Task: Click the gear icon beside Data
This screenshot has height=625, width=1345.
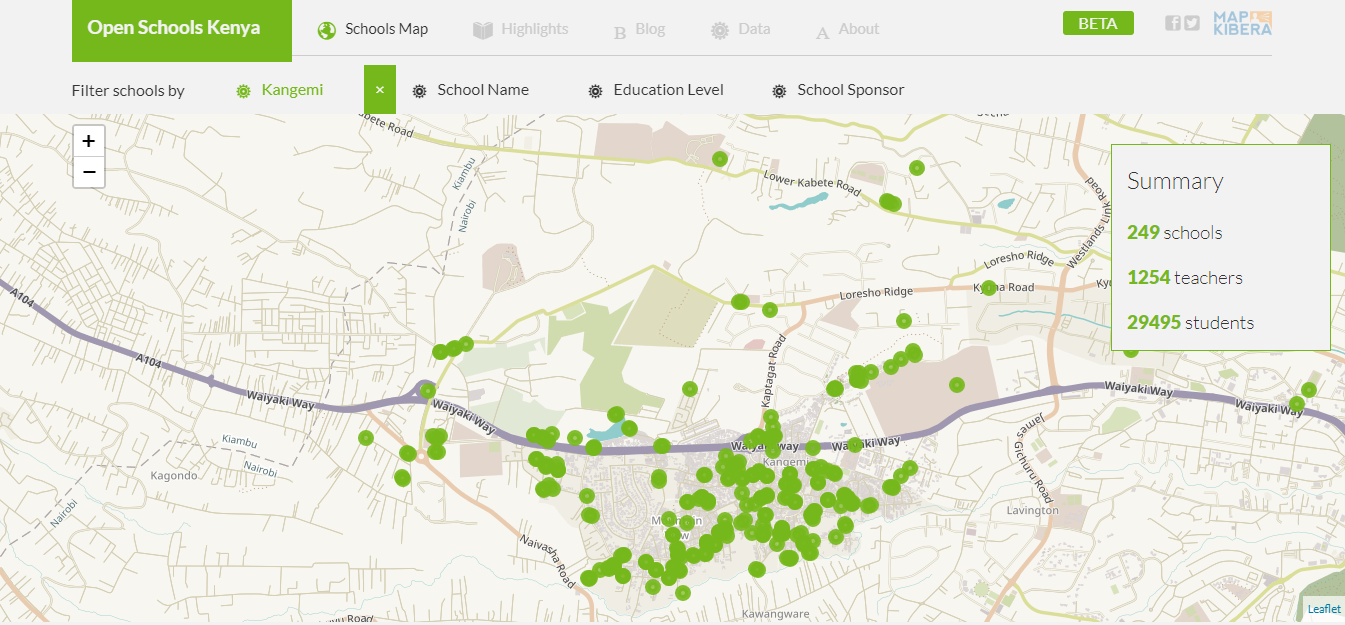Action: [x=720, y=30]
